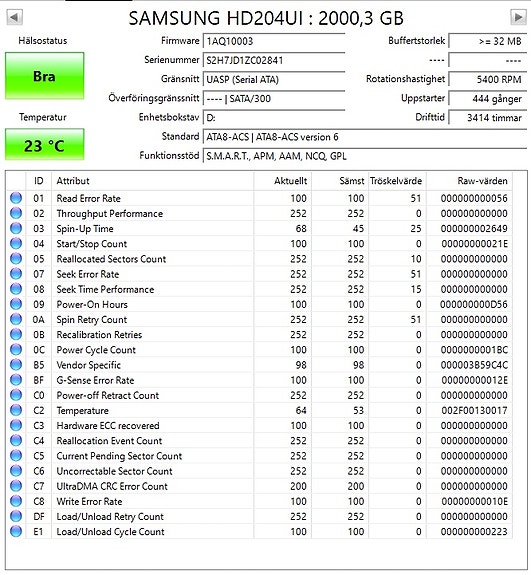Select the Spin-Up Time attribute name
Image resolution: width=531 pixels, height=575 pixels.
point(85,229)
